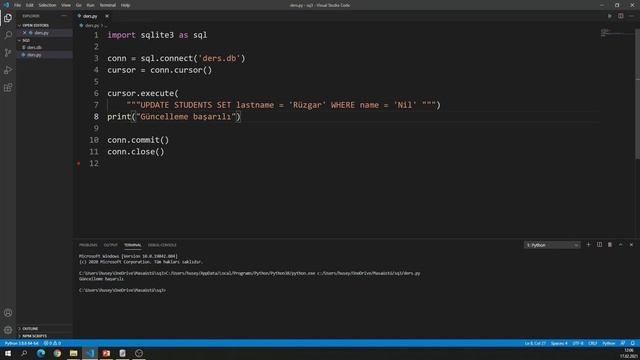
Task: Select ders.db file in explorer
Action: [34, 47]
